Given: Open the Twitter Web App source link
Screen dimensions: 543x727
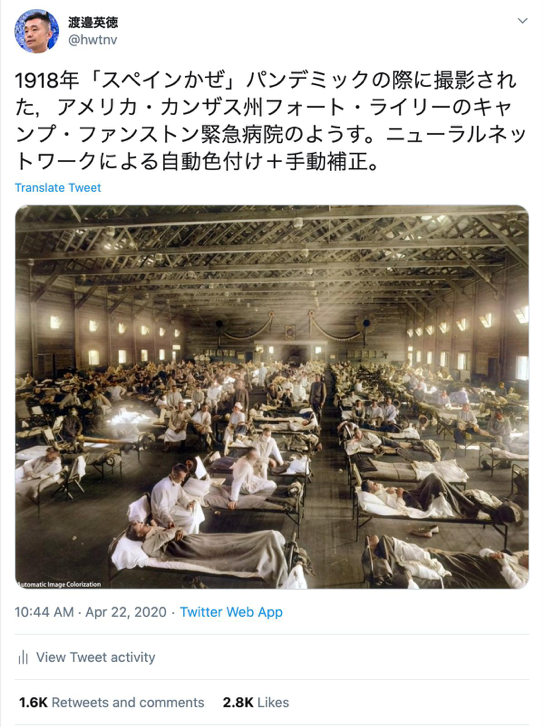Looking at the screenshot, I should click(231, 612).
